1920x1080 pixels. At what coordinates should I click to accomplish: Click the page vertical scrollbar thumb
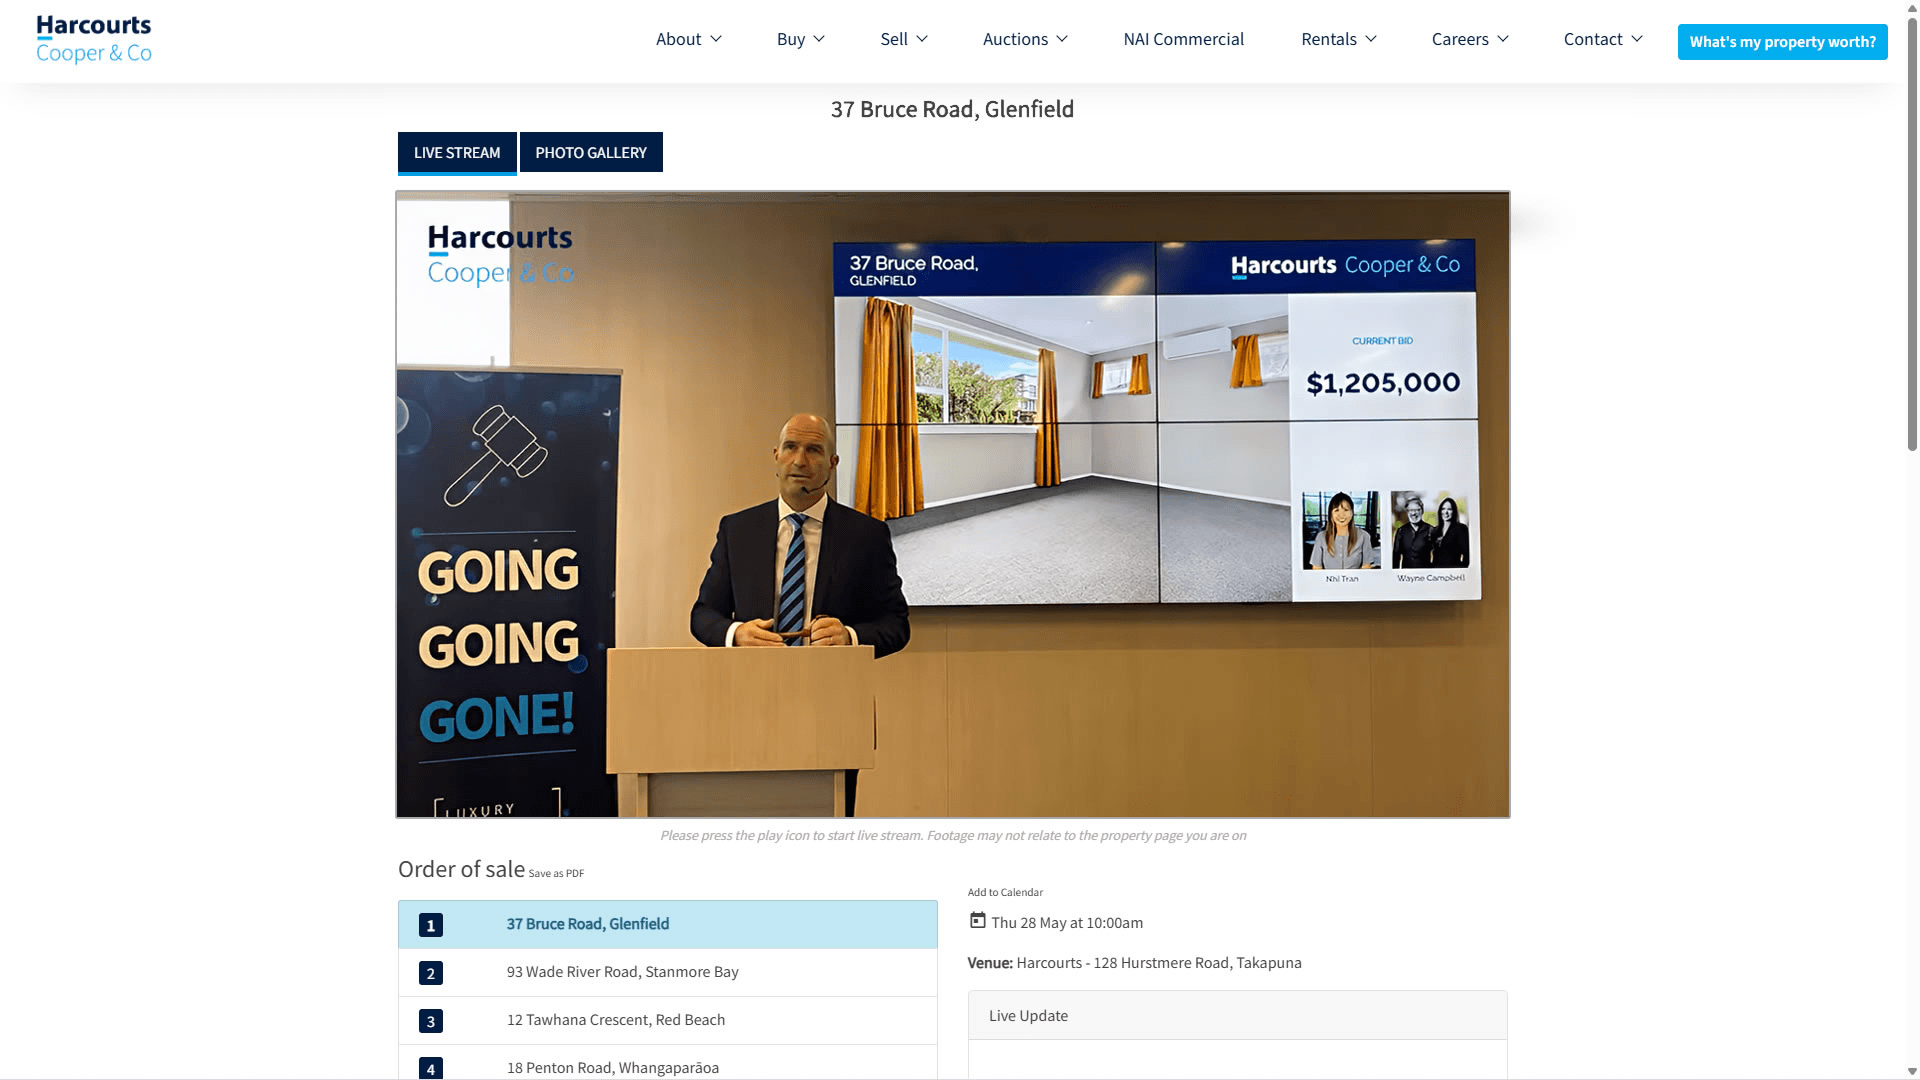click(x=1912, y=233)
